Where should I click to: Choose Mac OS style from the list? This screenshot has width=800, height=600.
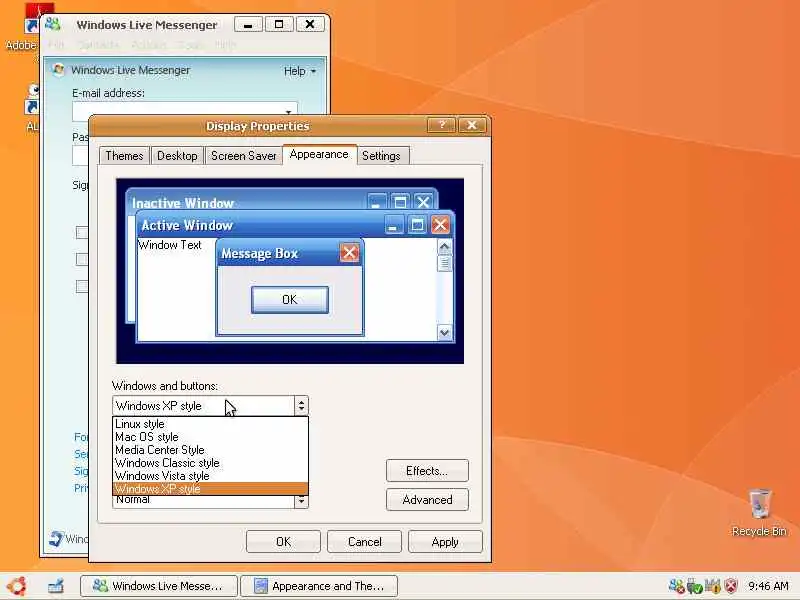pos(210,437)
